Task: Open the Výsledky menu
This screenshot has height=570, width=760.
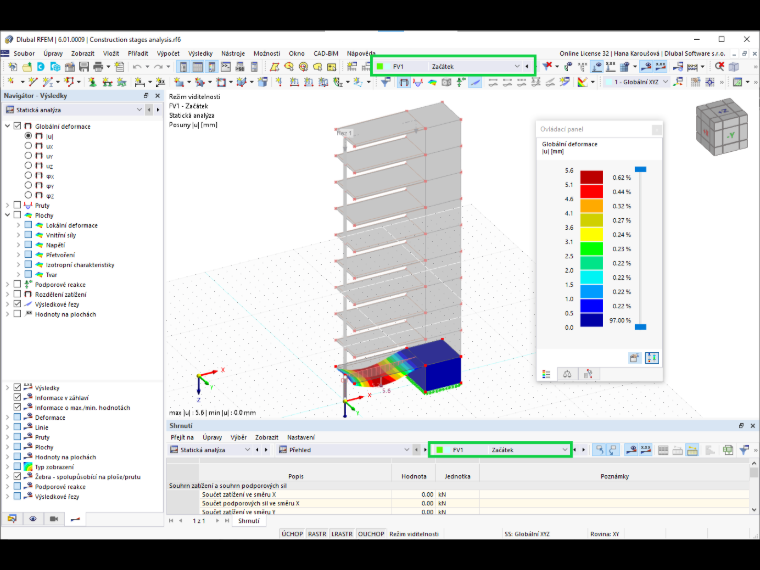Action: (x=200, y=53)
